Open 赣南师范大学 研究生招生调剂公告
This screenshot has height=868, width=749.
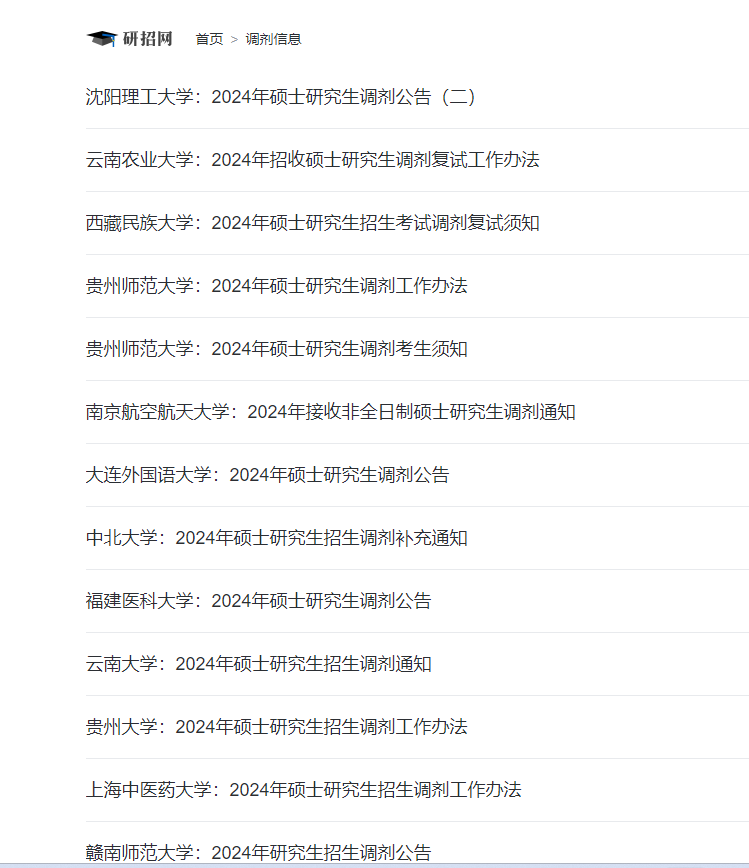[259, 852]
